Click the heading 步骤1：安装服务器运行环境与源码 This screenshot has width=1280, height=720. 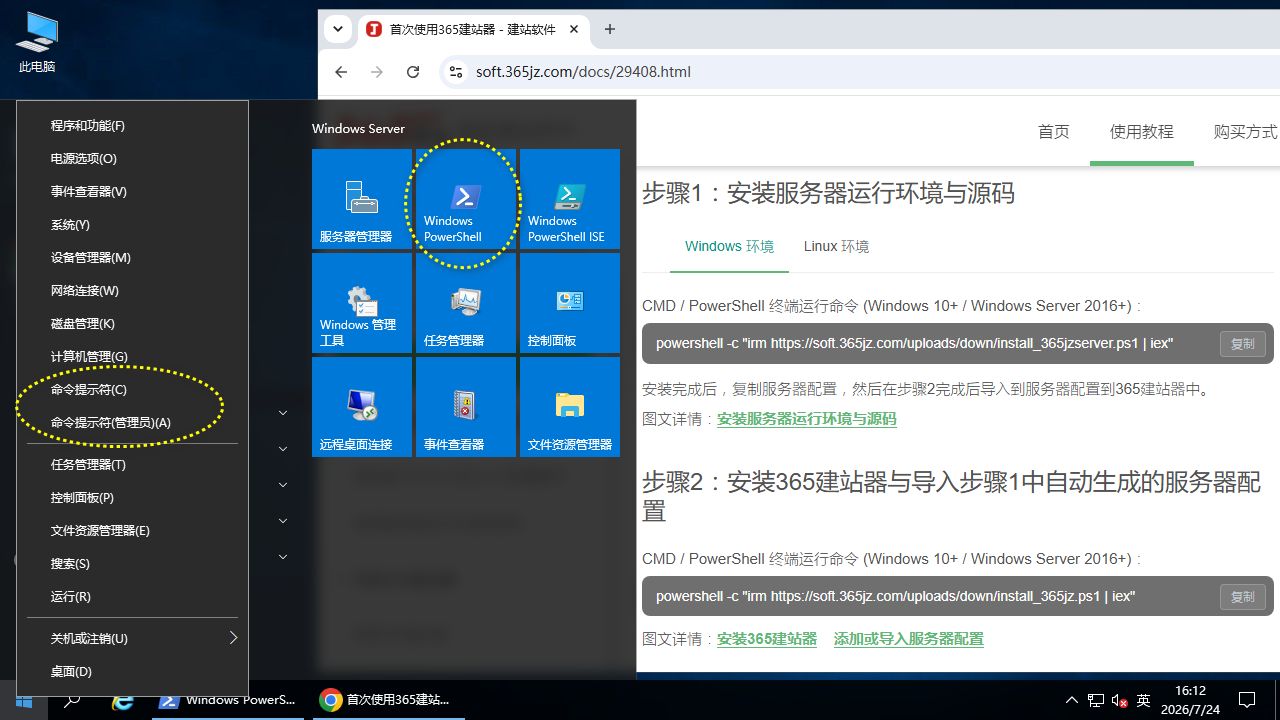828,192
